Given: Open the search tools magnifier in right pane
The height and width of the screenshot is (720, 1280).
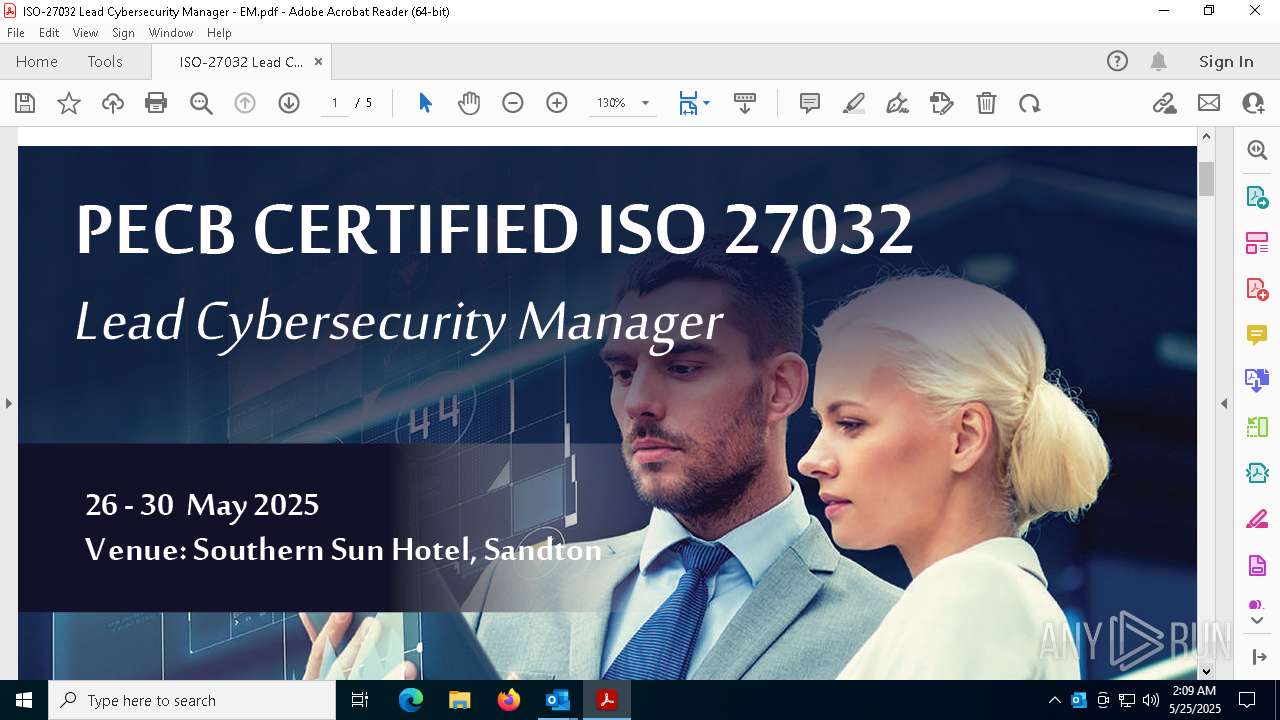Looking at the screenshot, I should 1257,150.
